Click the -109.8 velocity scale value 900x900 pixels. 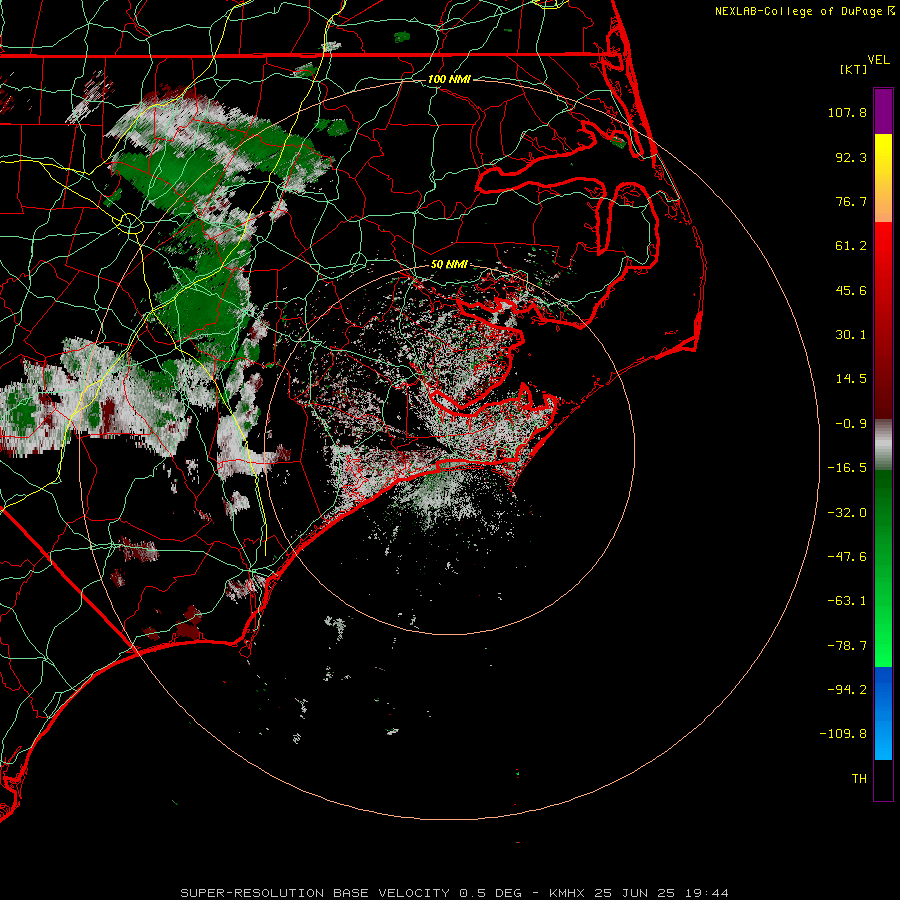point(843,734)
